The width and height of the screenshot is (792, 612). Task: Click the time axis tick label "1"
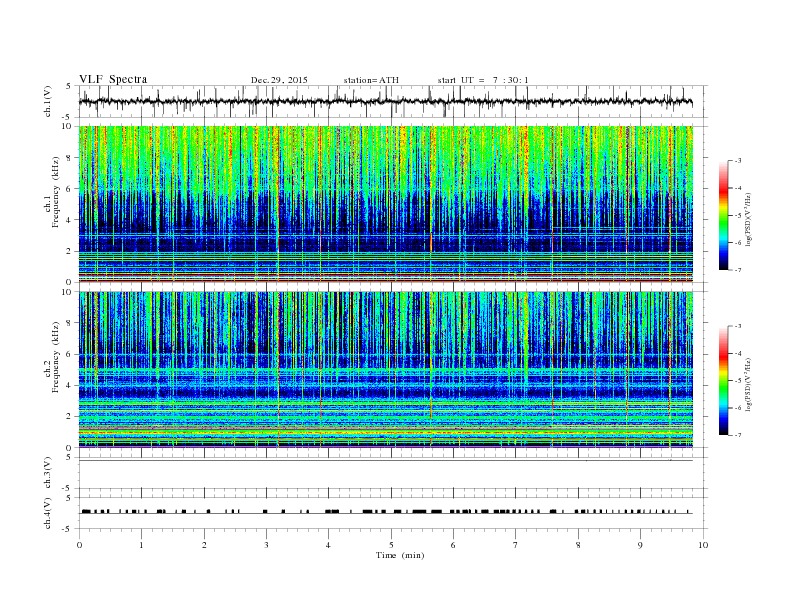click(x=142, y=545)
